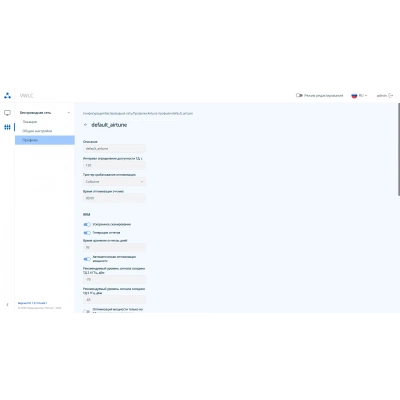
Task: Click the vWLC logo icon
Action: click(x=7, y=96)
